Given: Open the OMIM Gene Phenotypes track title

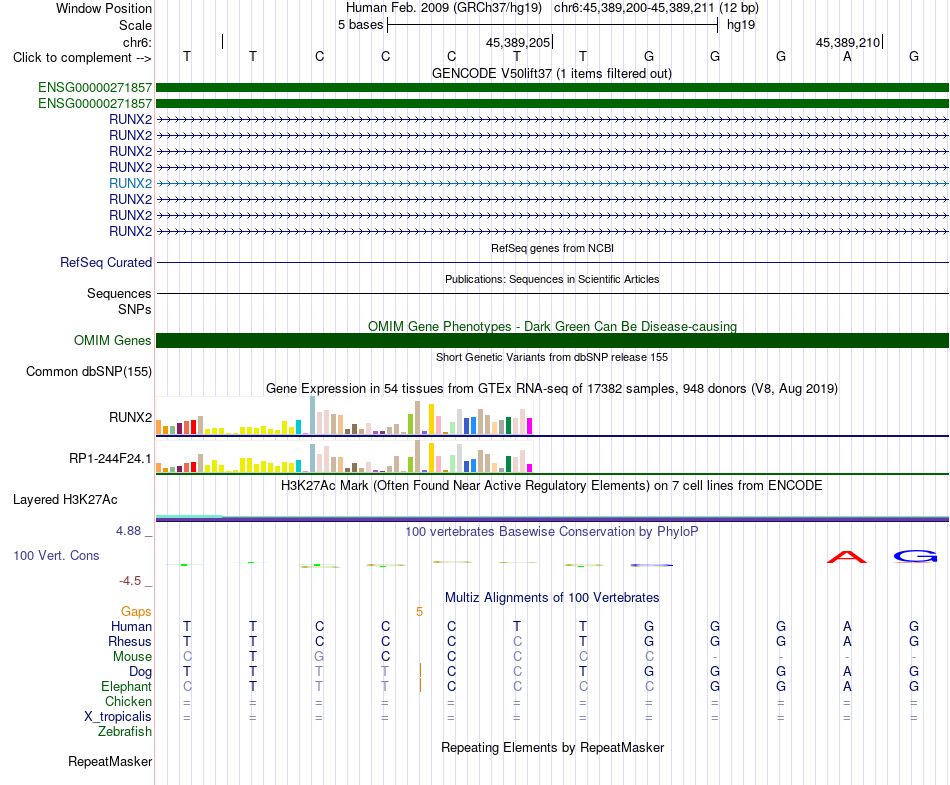Looking at the screenshot, I should [x=552, y=326].
